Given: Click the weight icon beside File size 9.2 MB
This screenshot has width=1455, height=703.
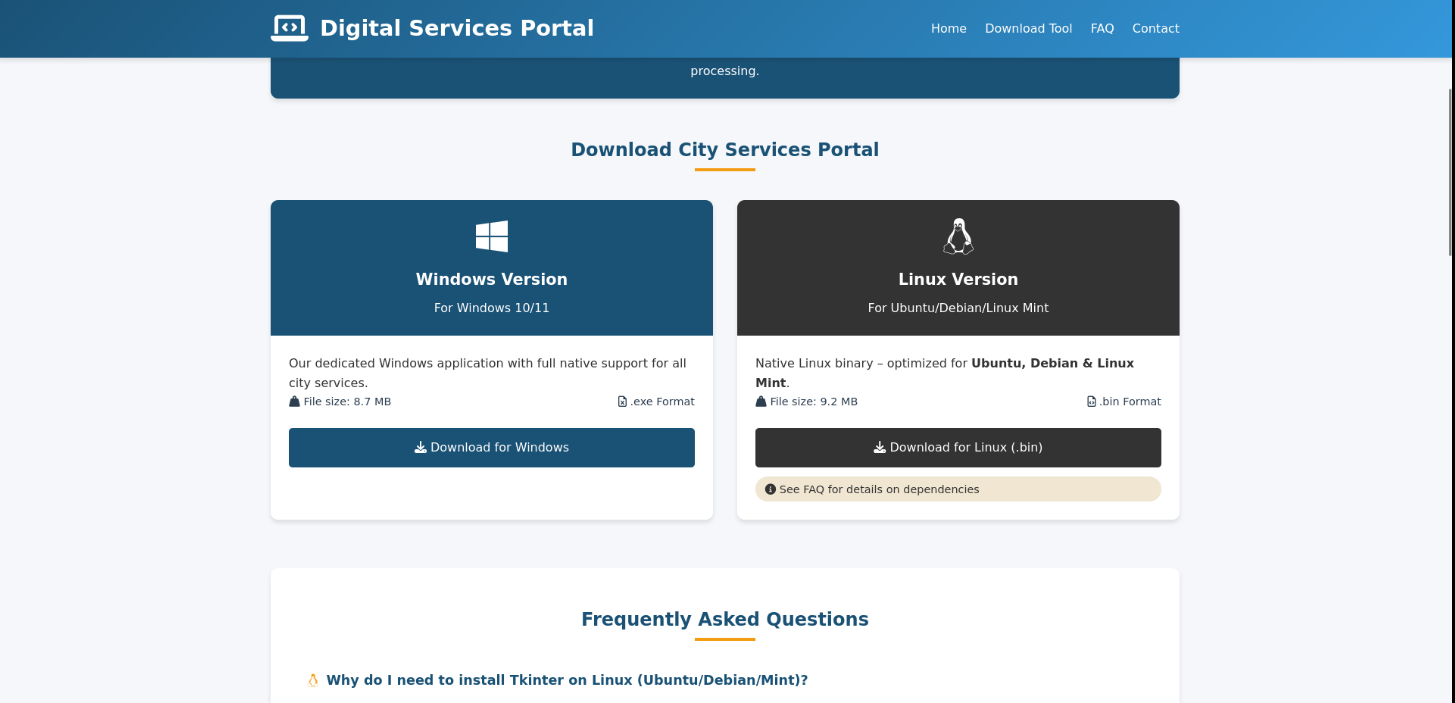Looking at the screenshot, I should click(x=761, y=402).
